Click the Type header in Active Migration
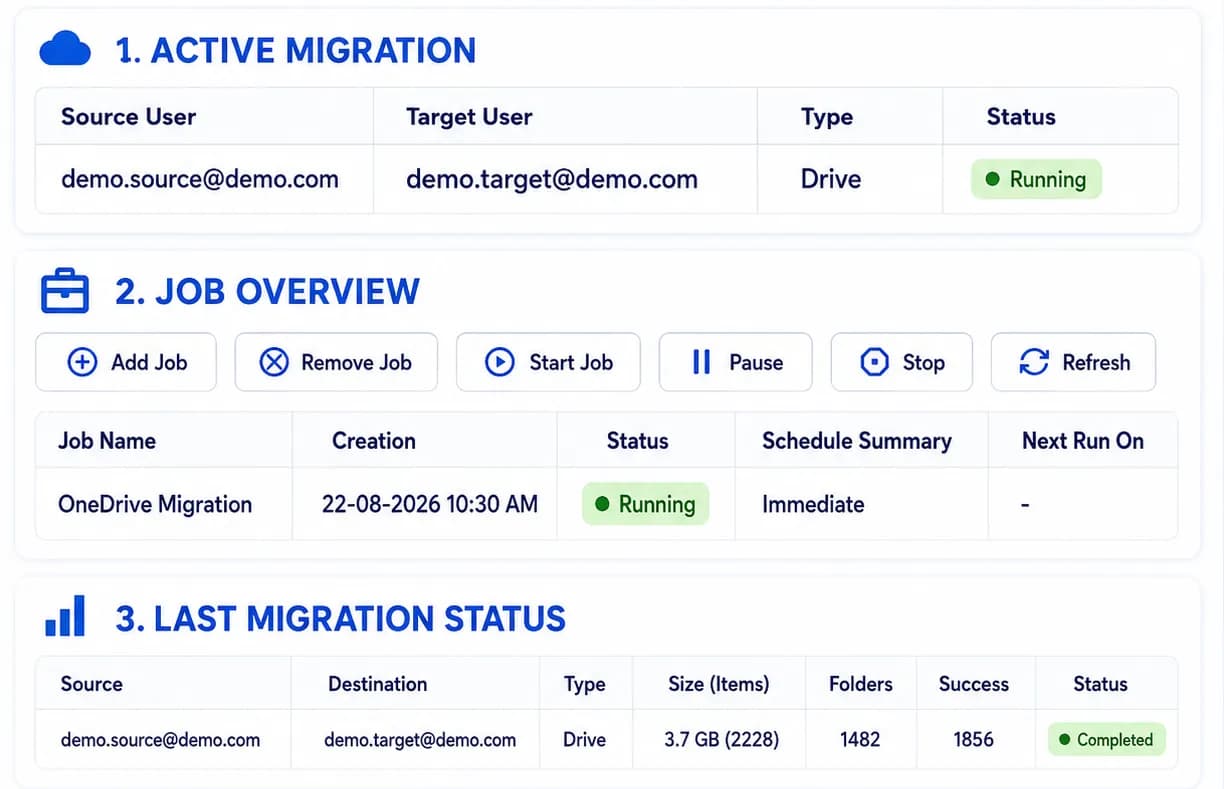The image size is (1224, 789). pos(827,117)
